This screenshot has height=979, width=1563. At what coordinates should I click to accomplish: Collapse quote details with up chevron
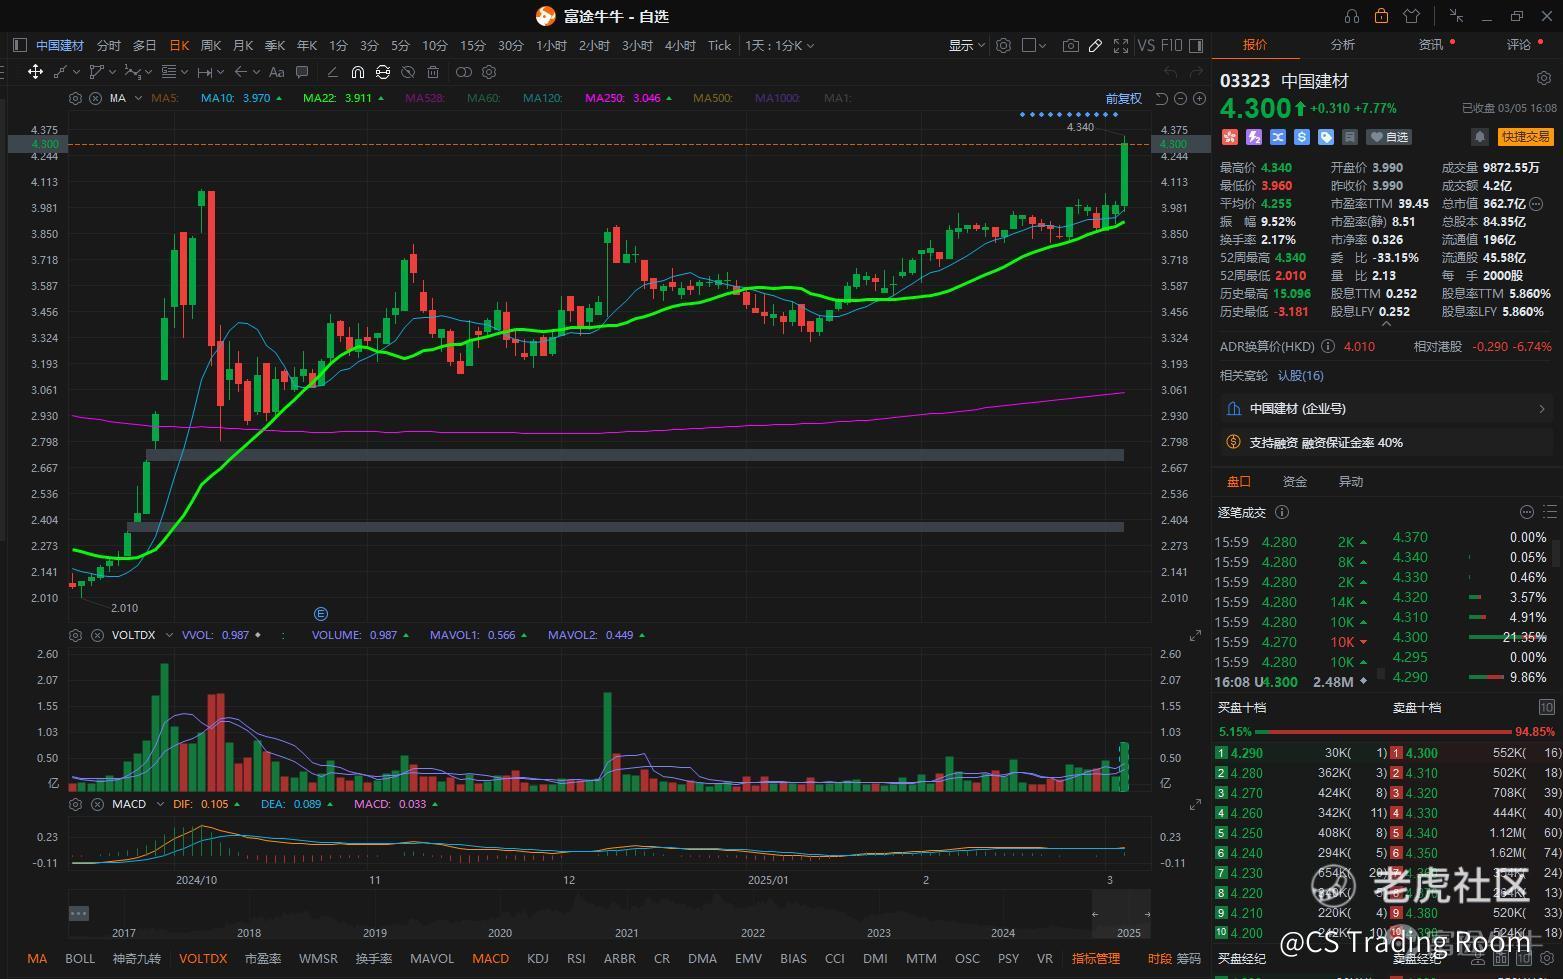[1386, 324]
